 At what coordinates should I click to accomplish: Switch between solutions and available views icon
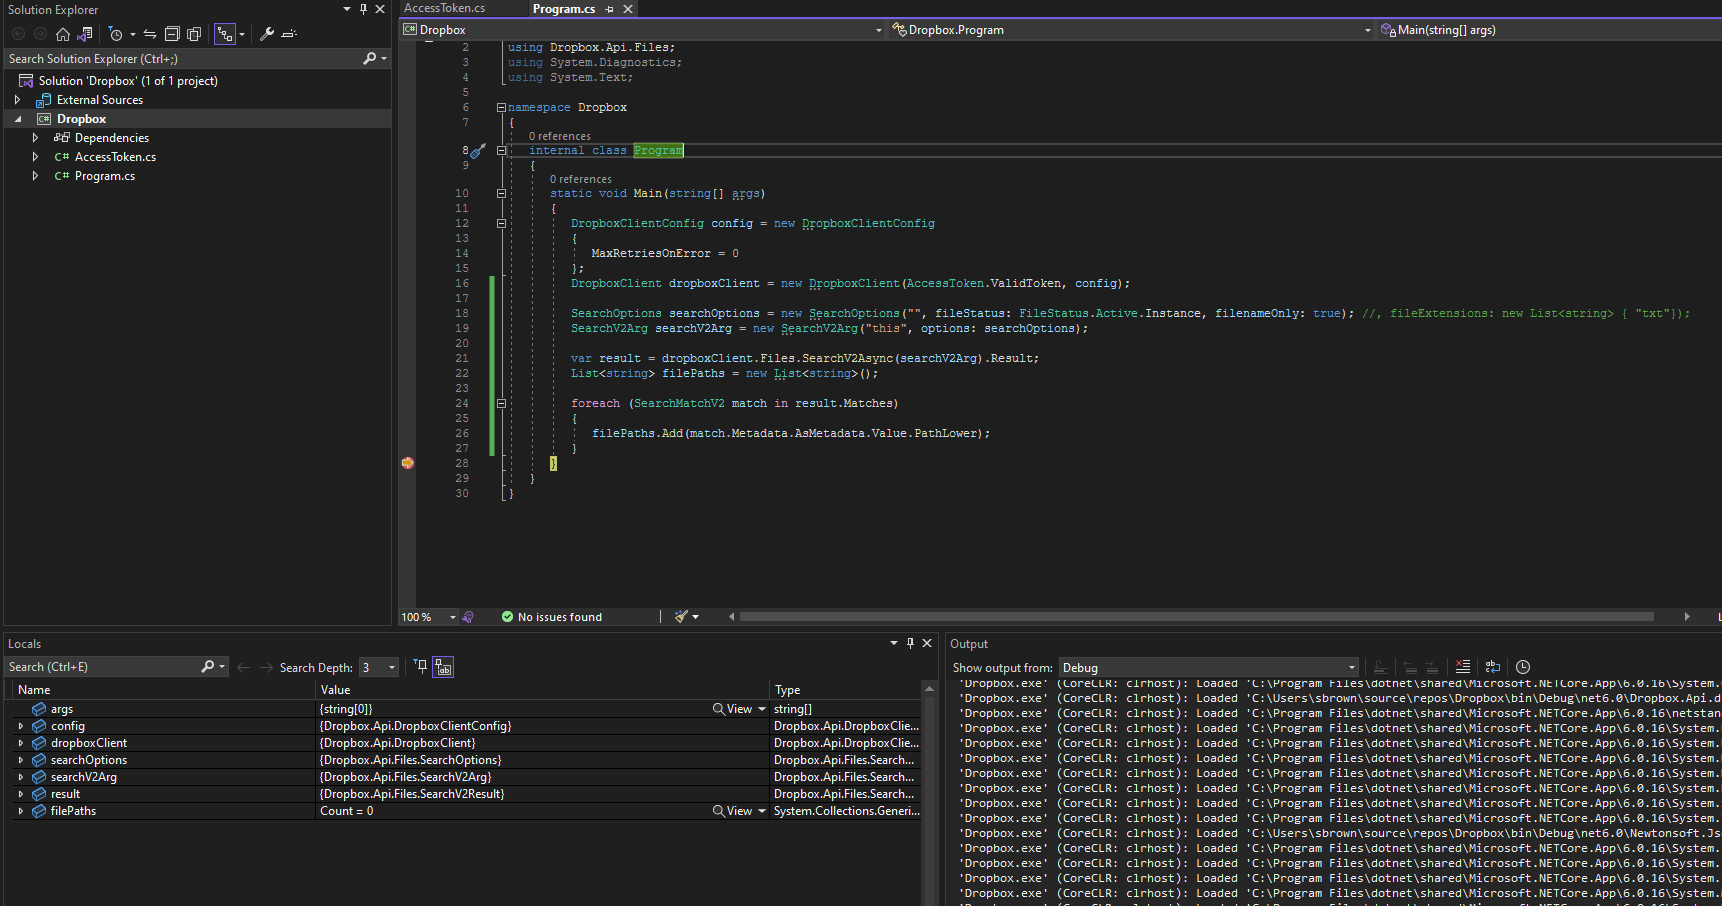[x=85, y=34]
